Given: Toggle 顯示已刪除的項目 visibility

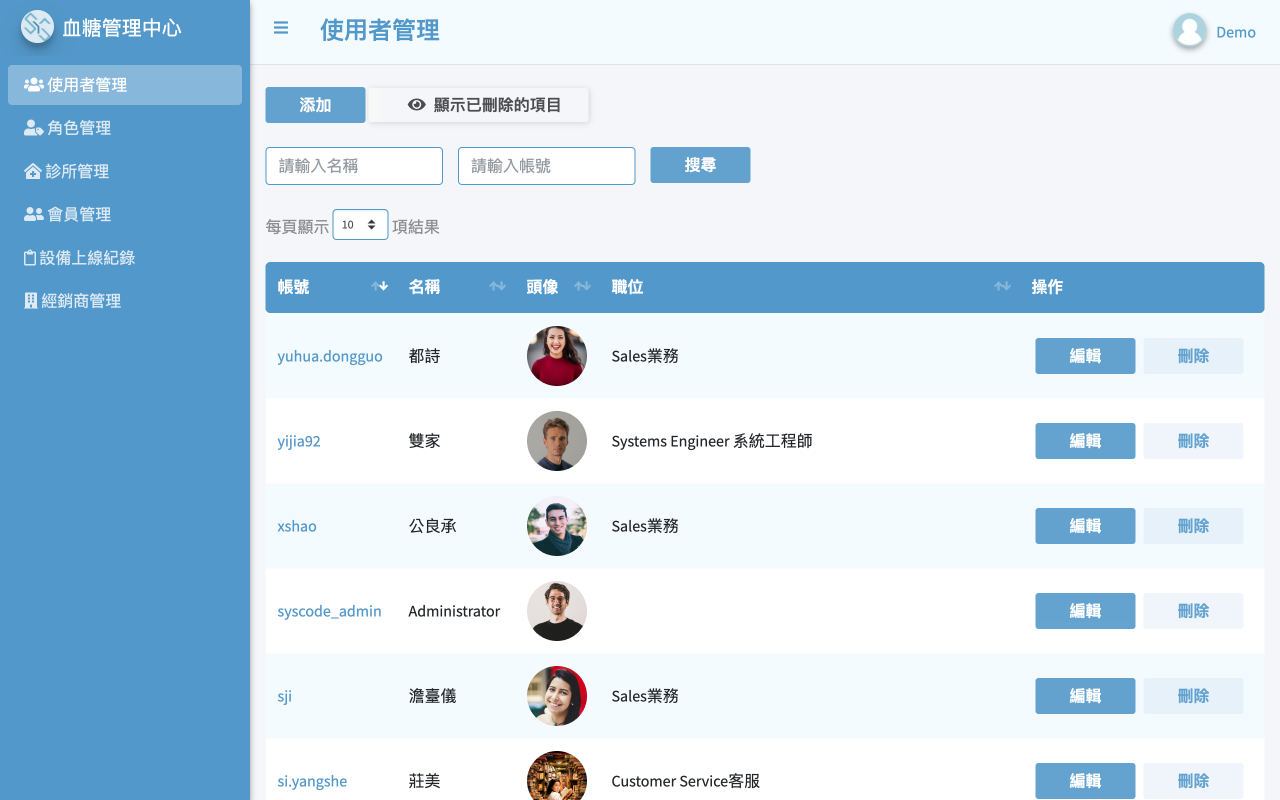Looking at the screenshot, I should (478, 104).
